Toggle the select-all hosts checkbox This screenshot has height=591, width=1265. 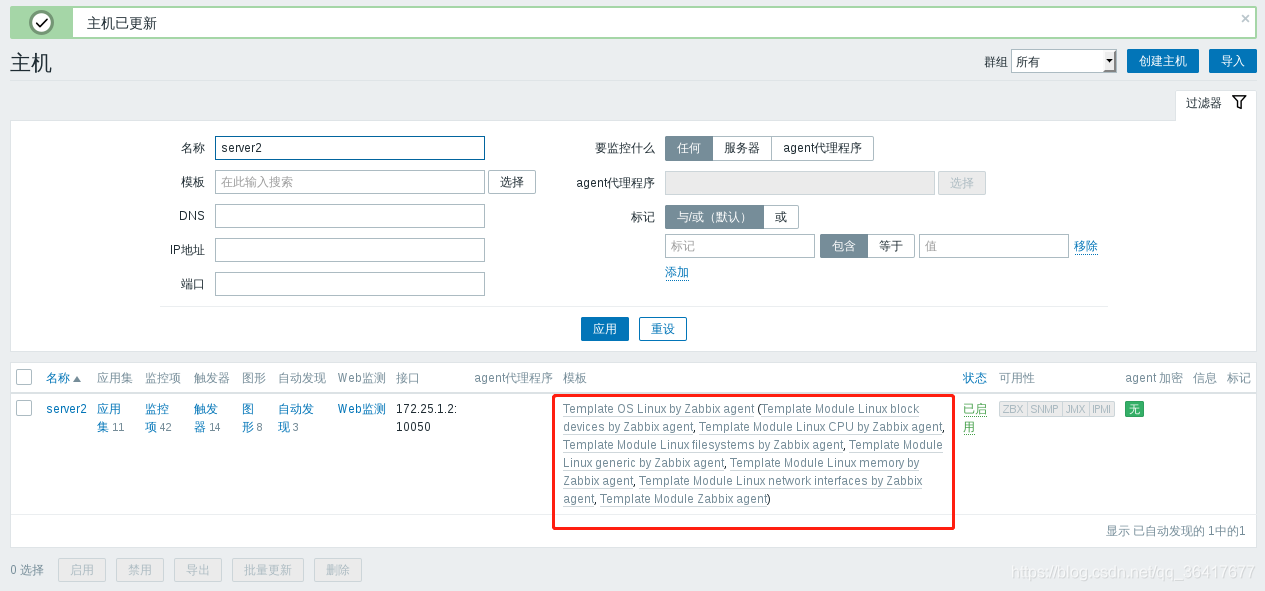[x=24, y=377]
